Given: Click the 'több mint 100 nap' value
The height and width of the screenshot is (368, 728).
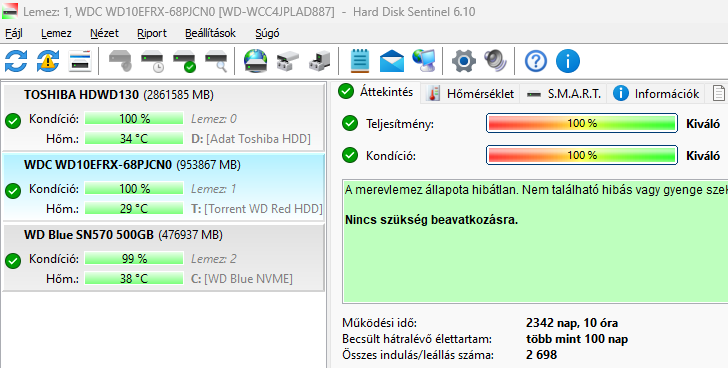Looking at the screenshot, I should (x=577, y=339).
